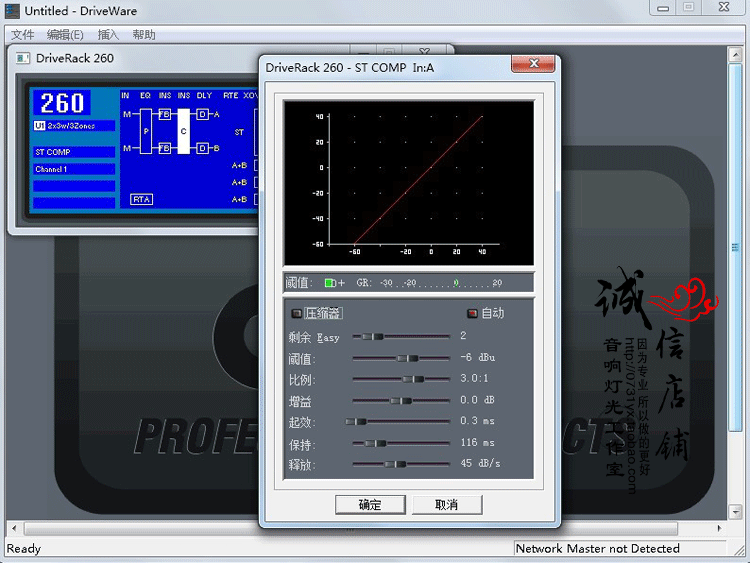Toggle the 自动 auto mode button
This screenshot has width=750, height=563.
pos(472,313)
